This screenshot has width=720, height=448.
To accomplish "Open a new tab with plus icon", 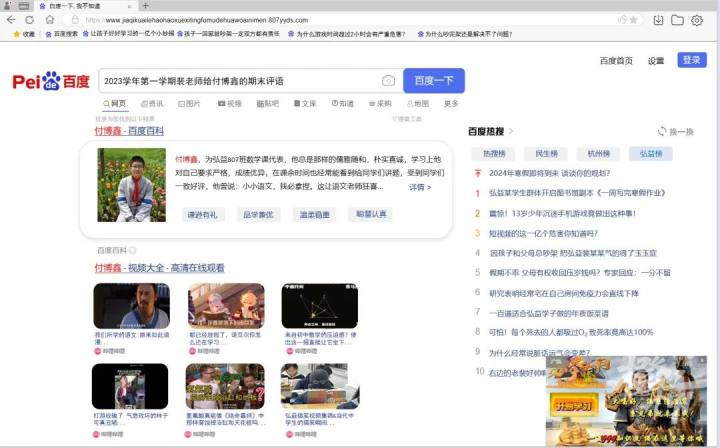I will pos(145,6).
